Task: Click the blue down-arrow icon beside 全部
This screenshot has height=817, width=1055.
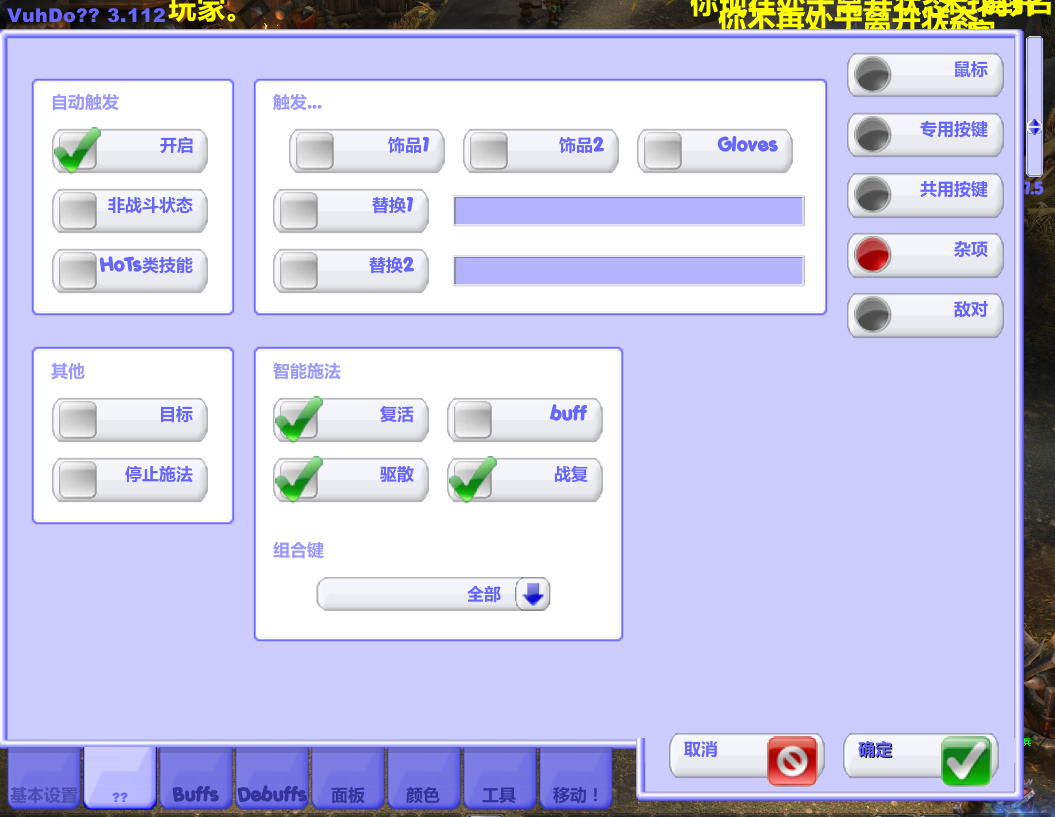Action: (x=535, y=593)
